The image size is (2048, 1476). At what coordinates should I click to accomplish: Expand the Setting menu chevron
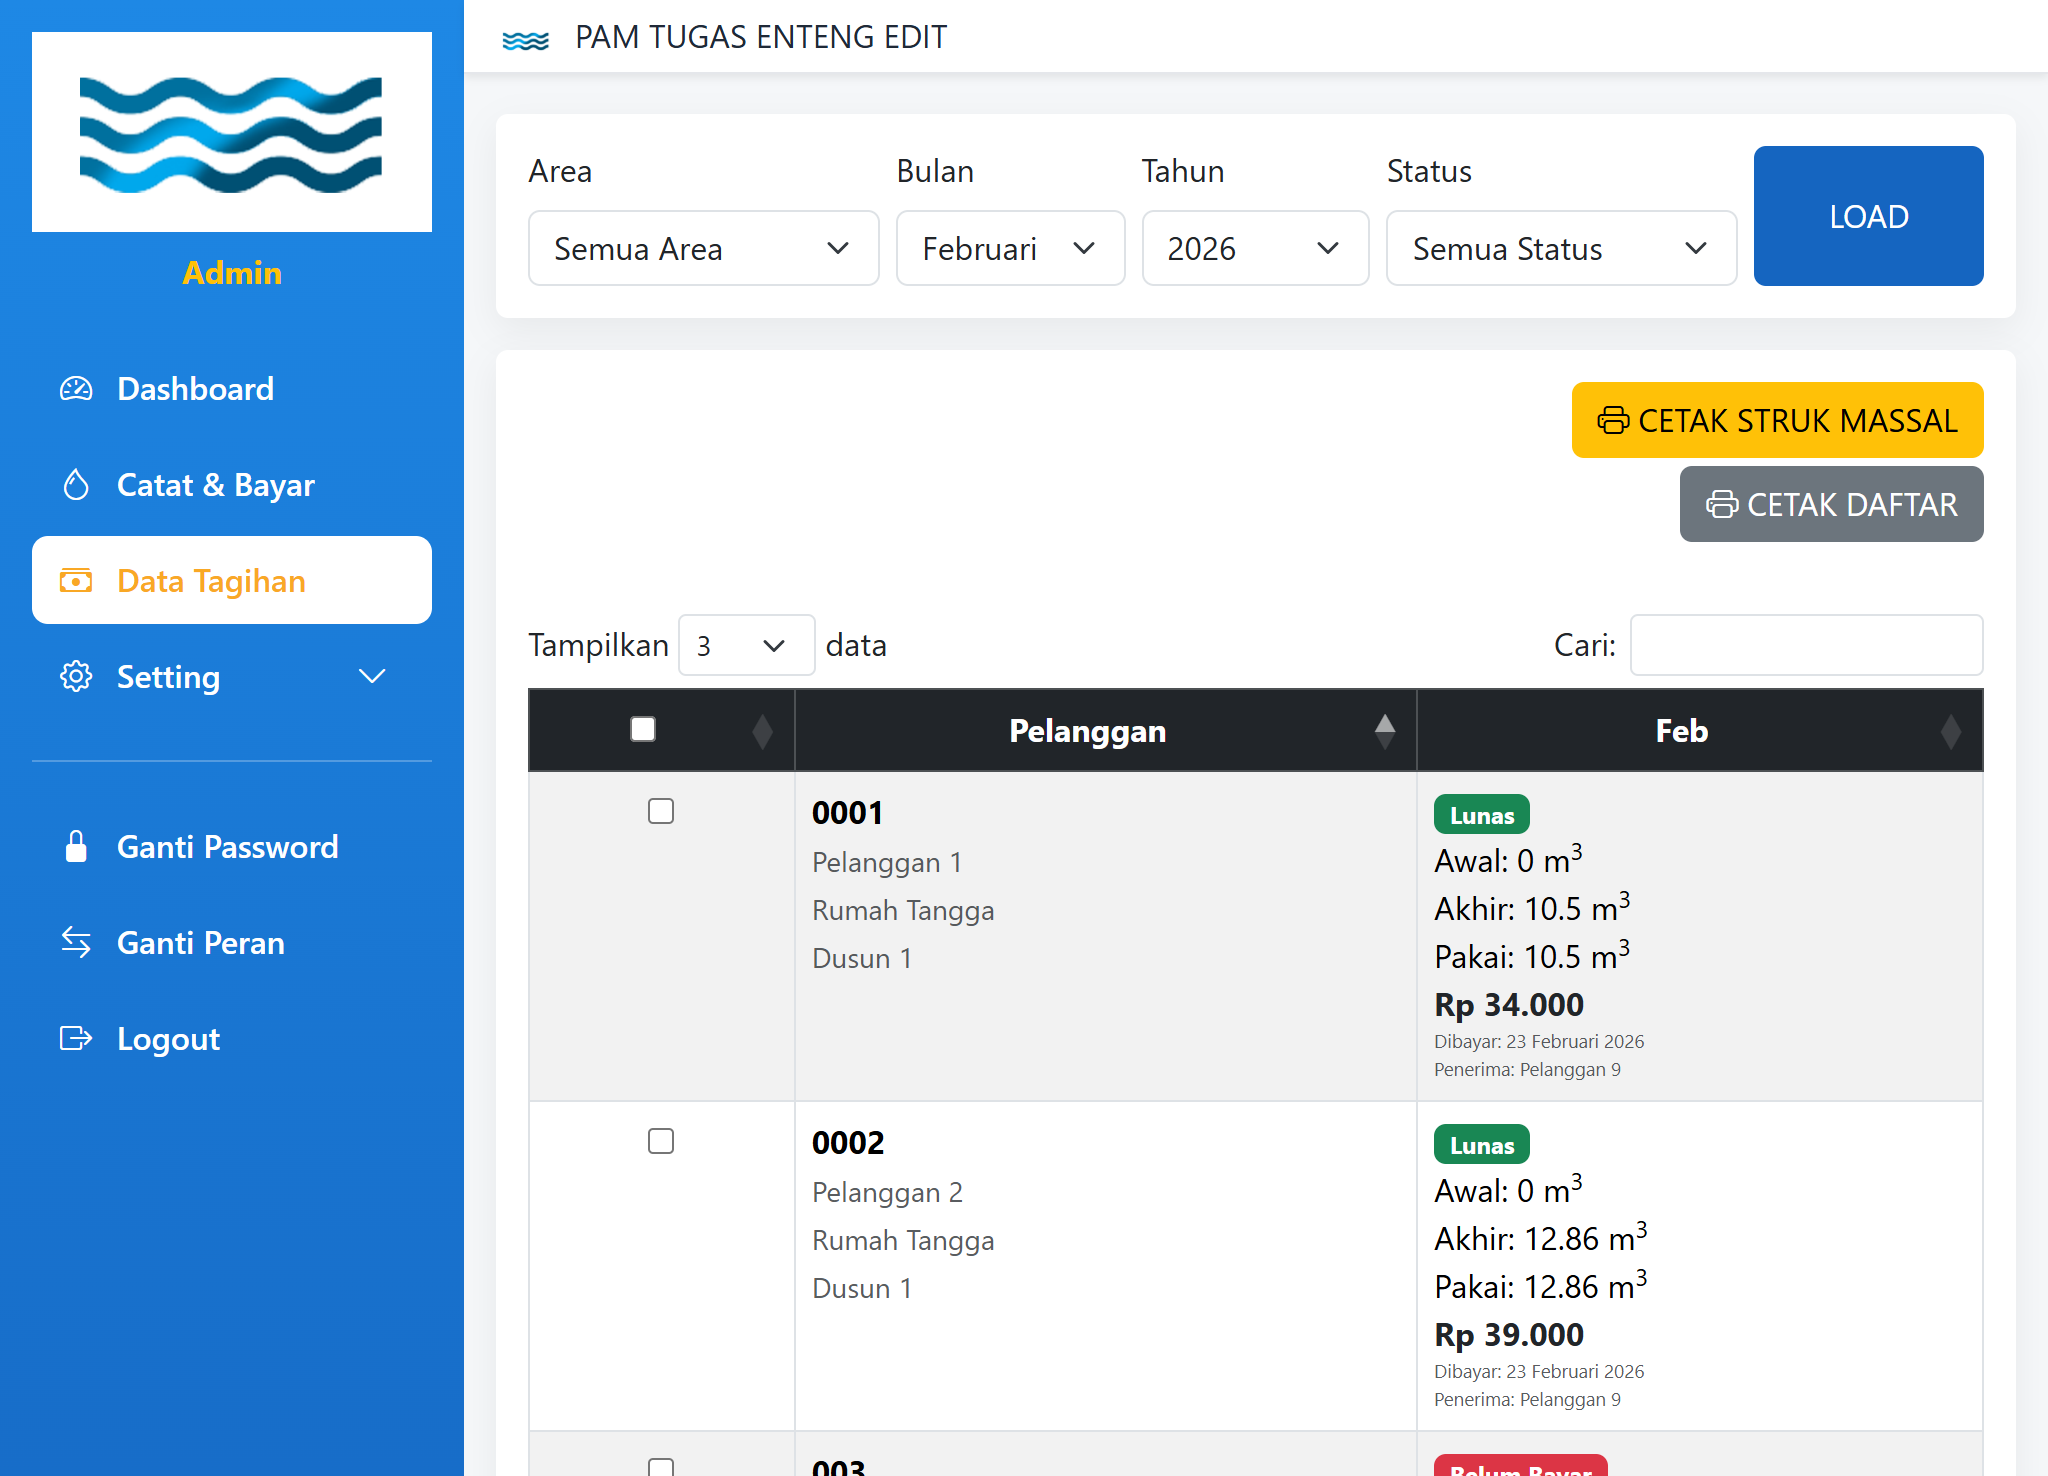(372, 677)
